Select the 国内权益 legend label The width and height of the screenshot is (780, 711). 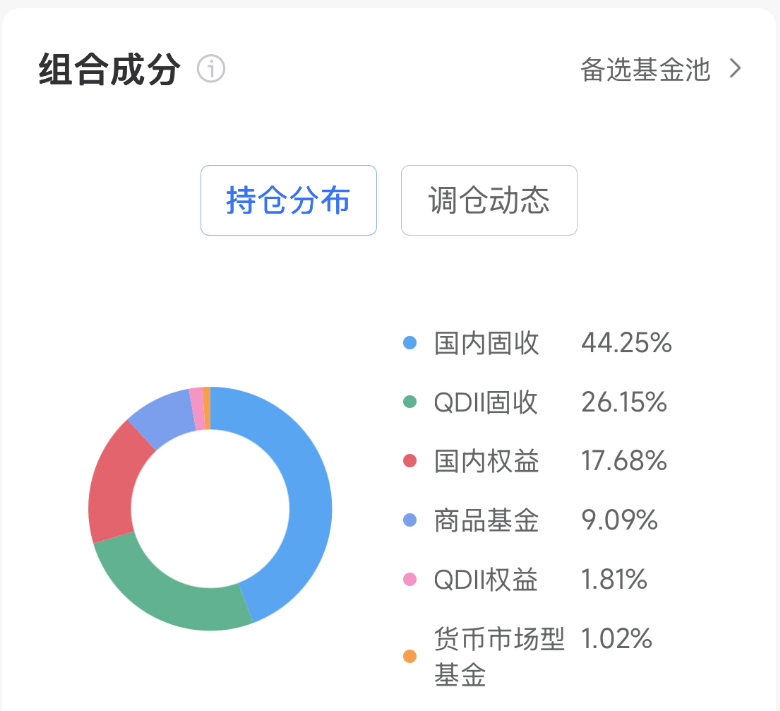(487, 461)
